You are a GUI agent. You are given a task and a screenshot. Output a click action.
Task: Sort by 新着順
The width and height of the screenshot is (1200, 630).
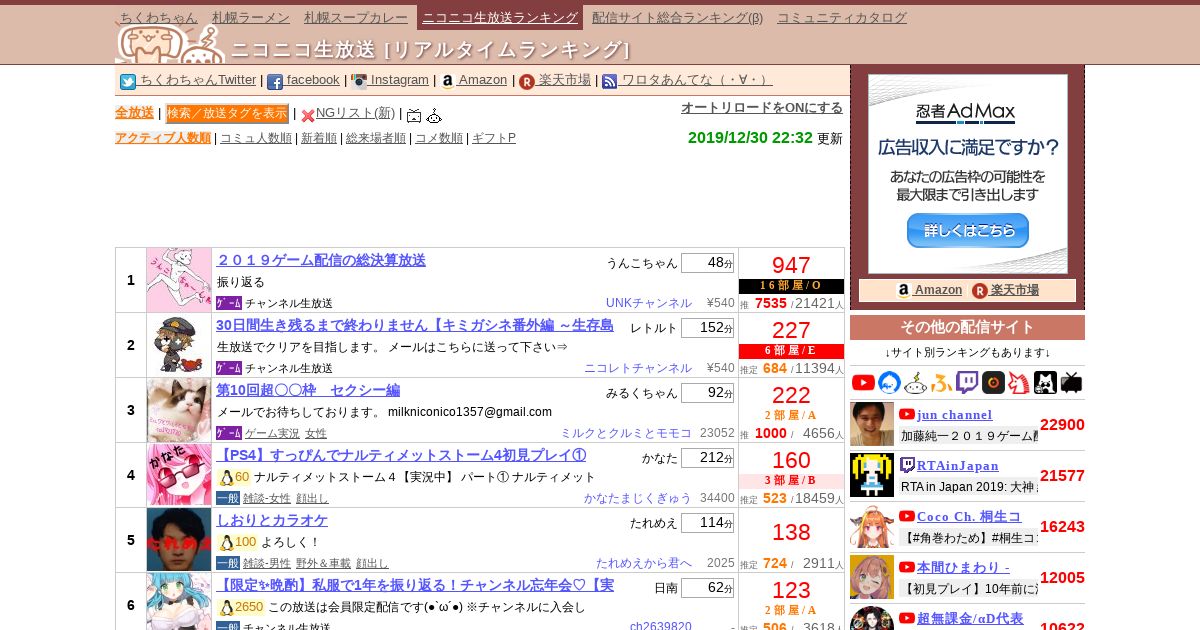tap(319, 138)
